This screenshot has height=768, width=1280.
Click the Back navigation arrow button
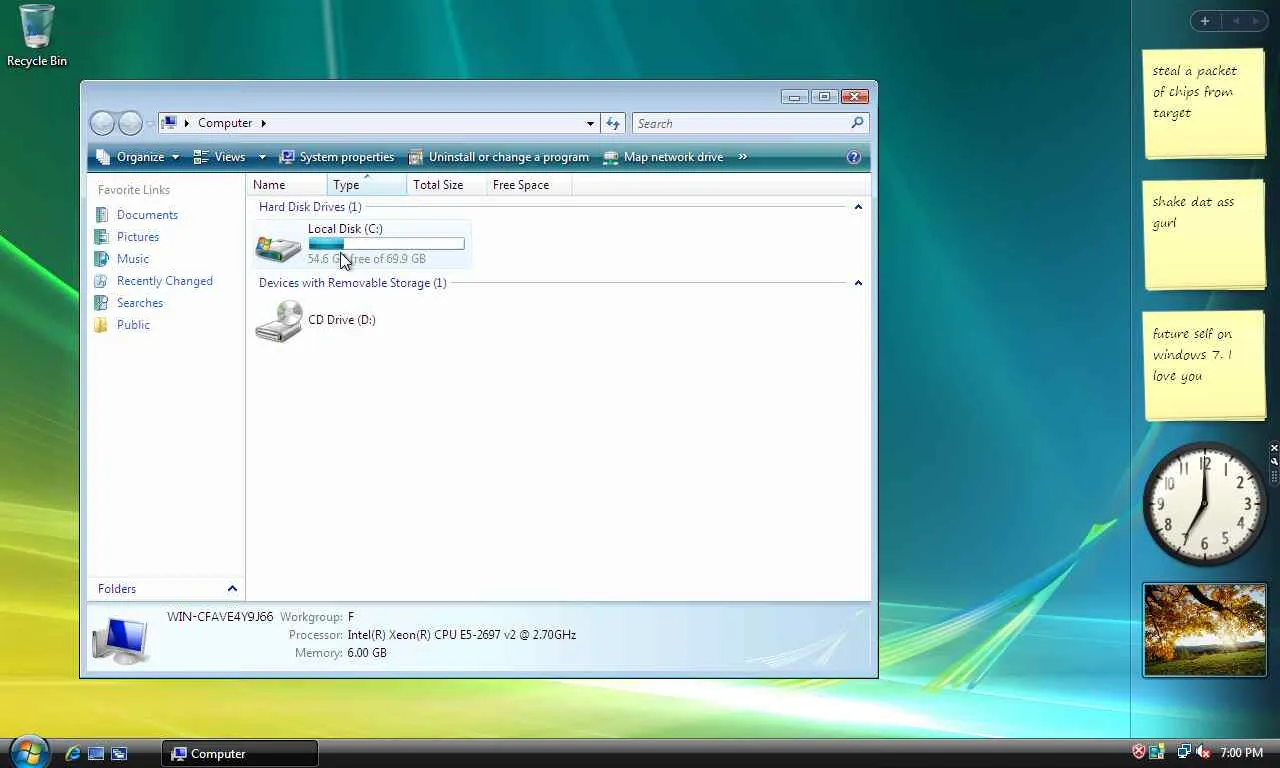tap(102, 123)
